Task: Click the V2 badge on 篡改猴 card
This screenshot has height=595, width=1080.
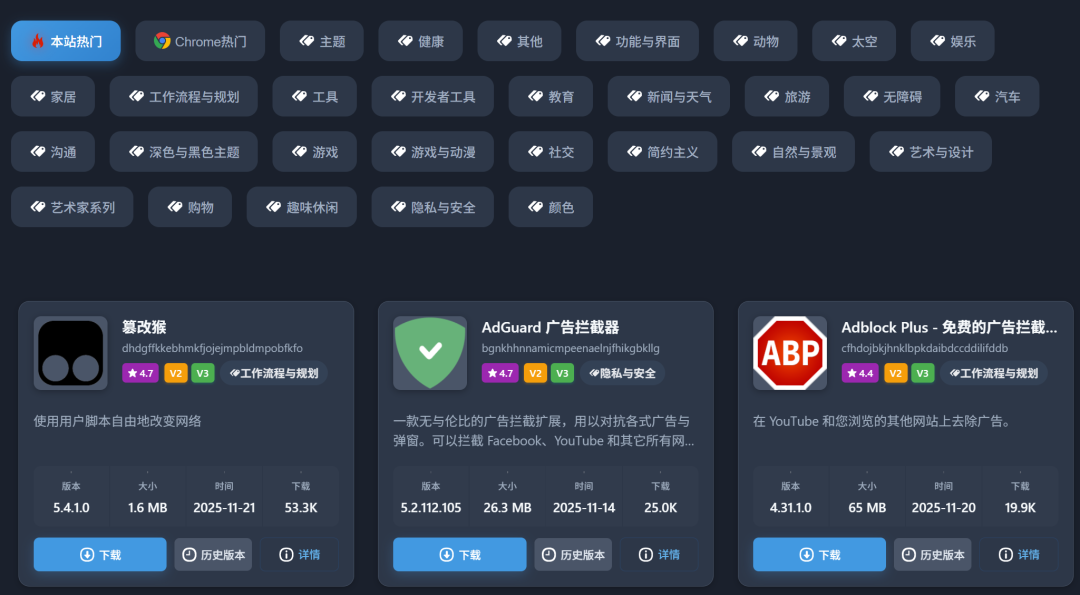Action: click(x=176, y=373)
